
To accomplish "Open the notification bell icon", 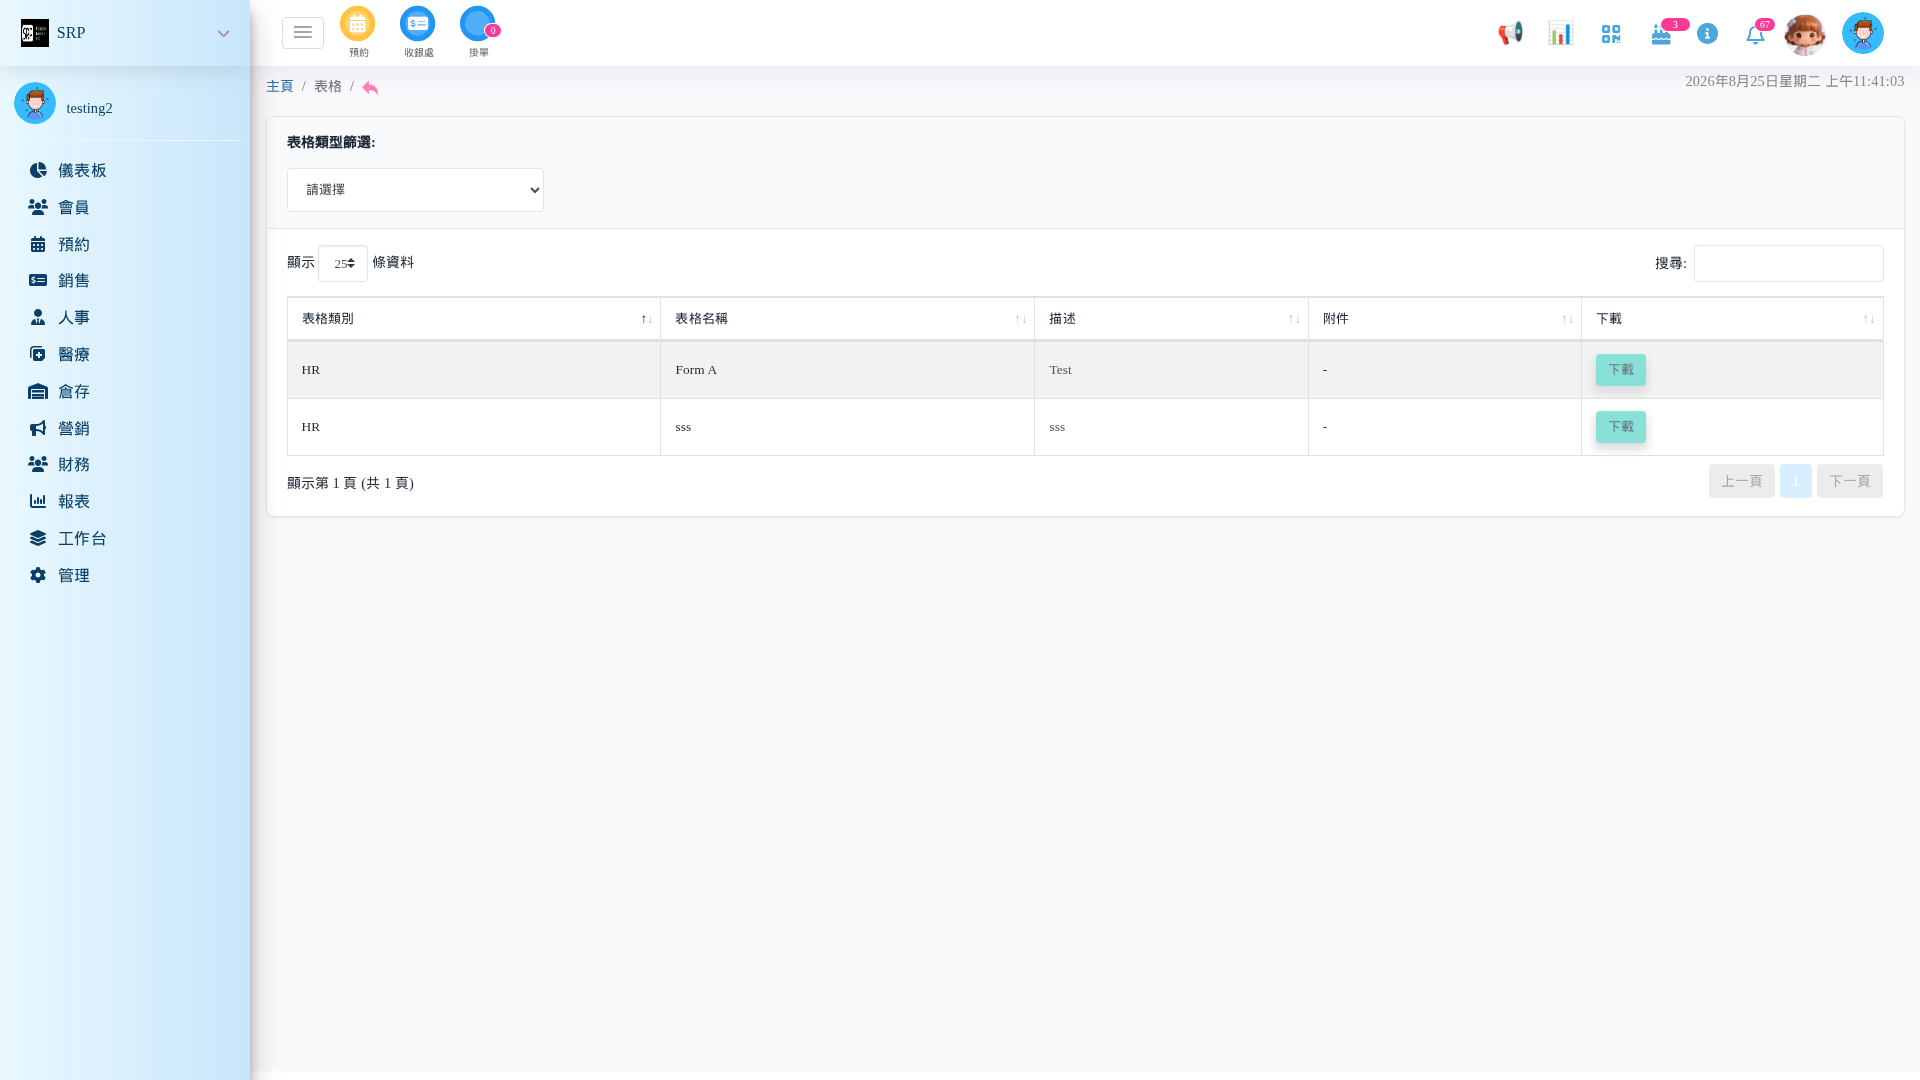I will 1755,35.
